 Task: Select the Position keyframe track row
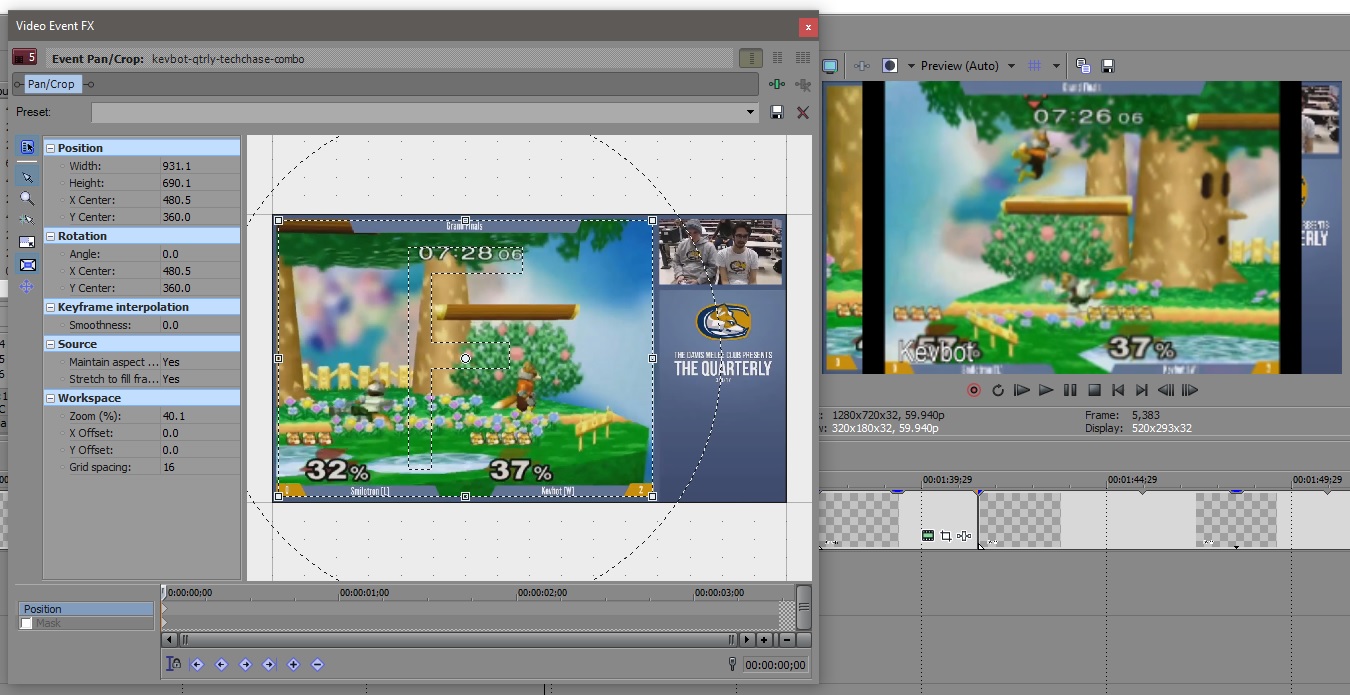pyautogui.click(x=87, y=609)
